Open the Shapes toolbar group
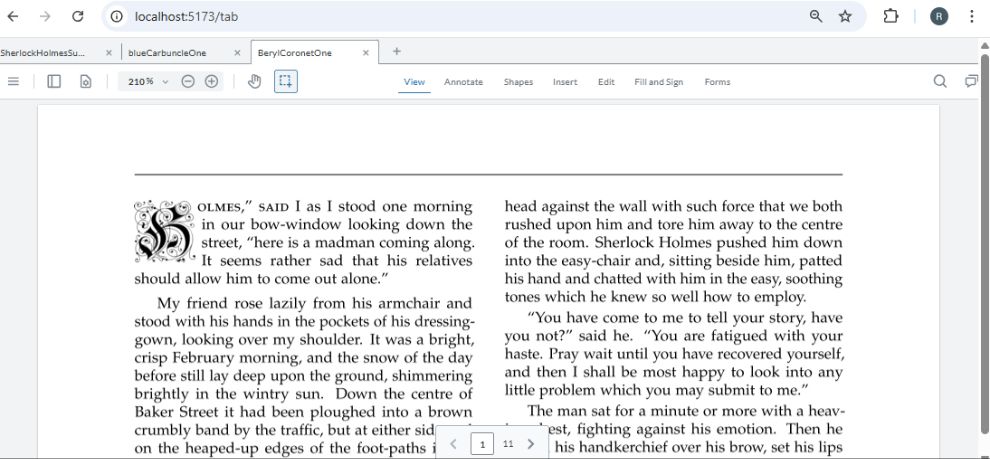 (x=518, y=82)
